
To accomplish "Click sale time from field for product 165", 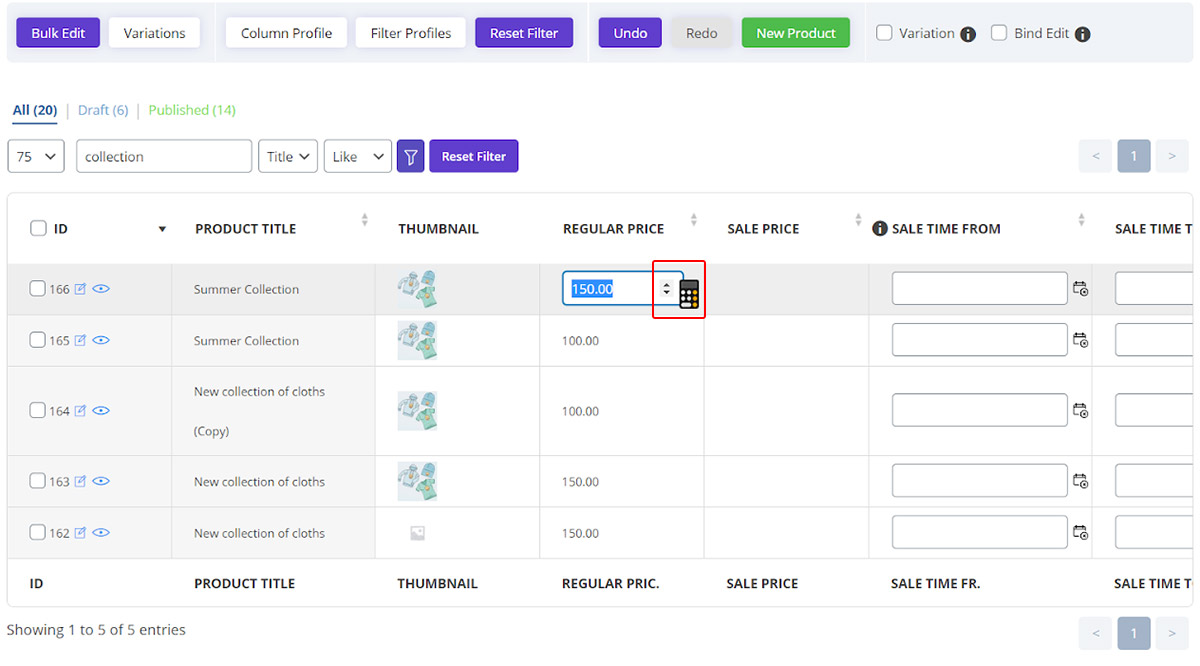I will pyautogui.click(x=980, y=340).
